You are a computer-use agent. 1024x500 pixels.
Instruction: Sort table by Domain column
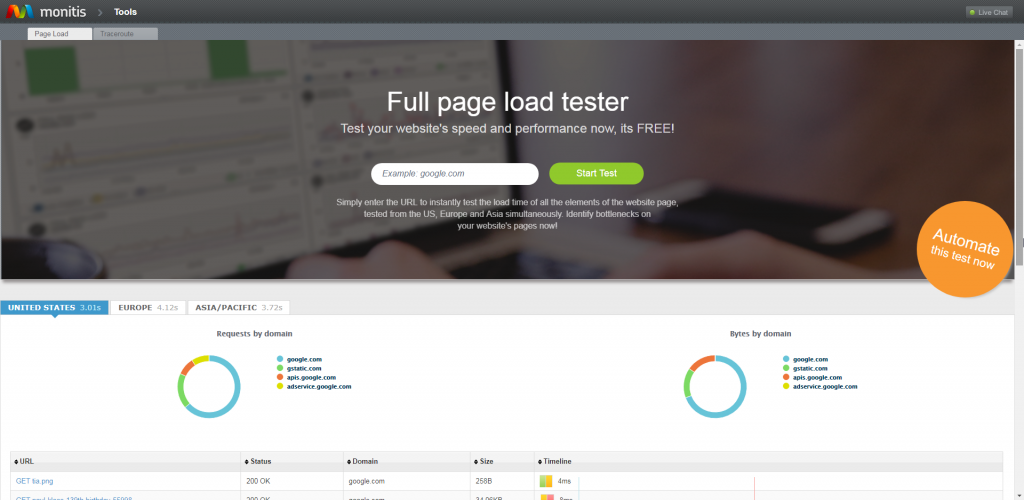(364, 462)
